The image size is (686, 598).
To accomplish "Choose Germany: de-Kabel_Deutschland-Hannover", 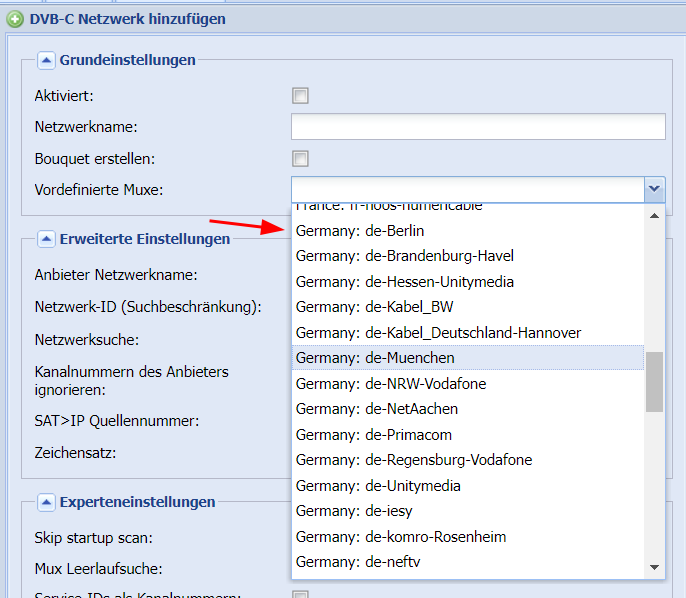I will click(x=468, y=333).
